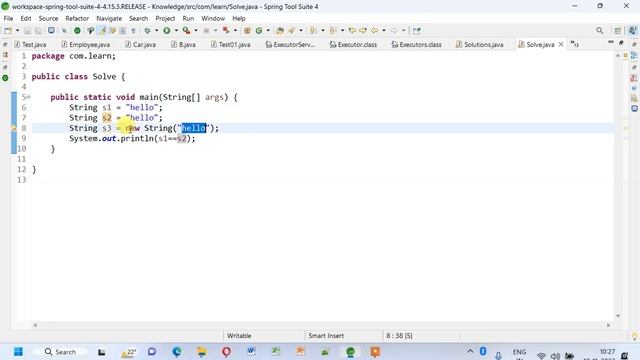Image resolution: width=640 pixels, height=360 pixels.
Task: Switch to the Employee.java tab
Action: (x=86, y=44)
